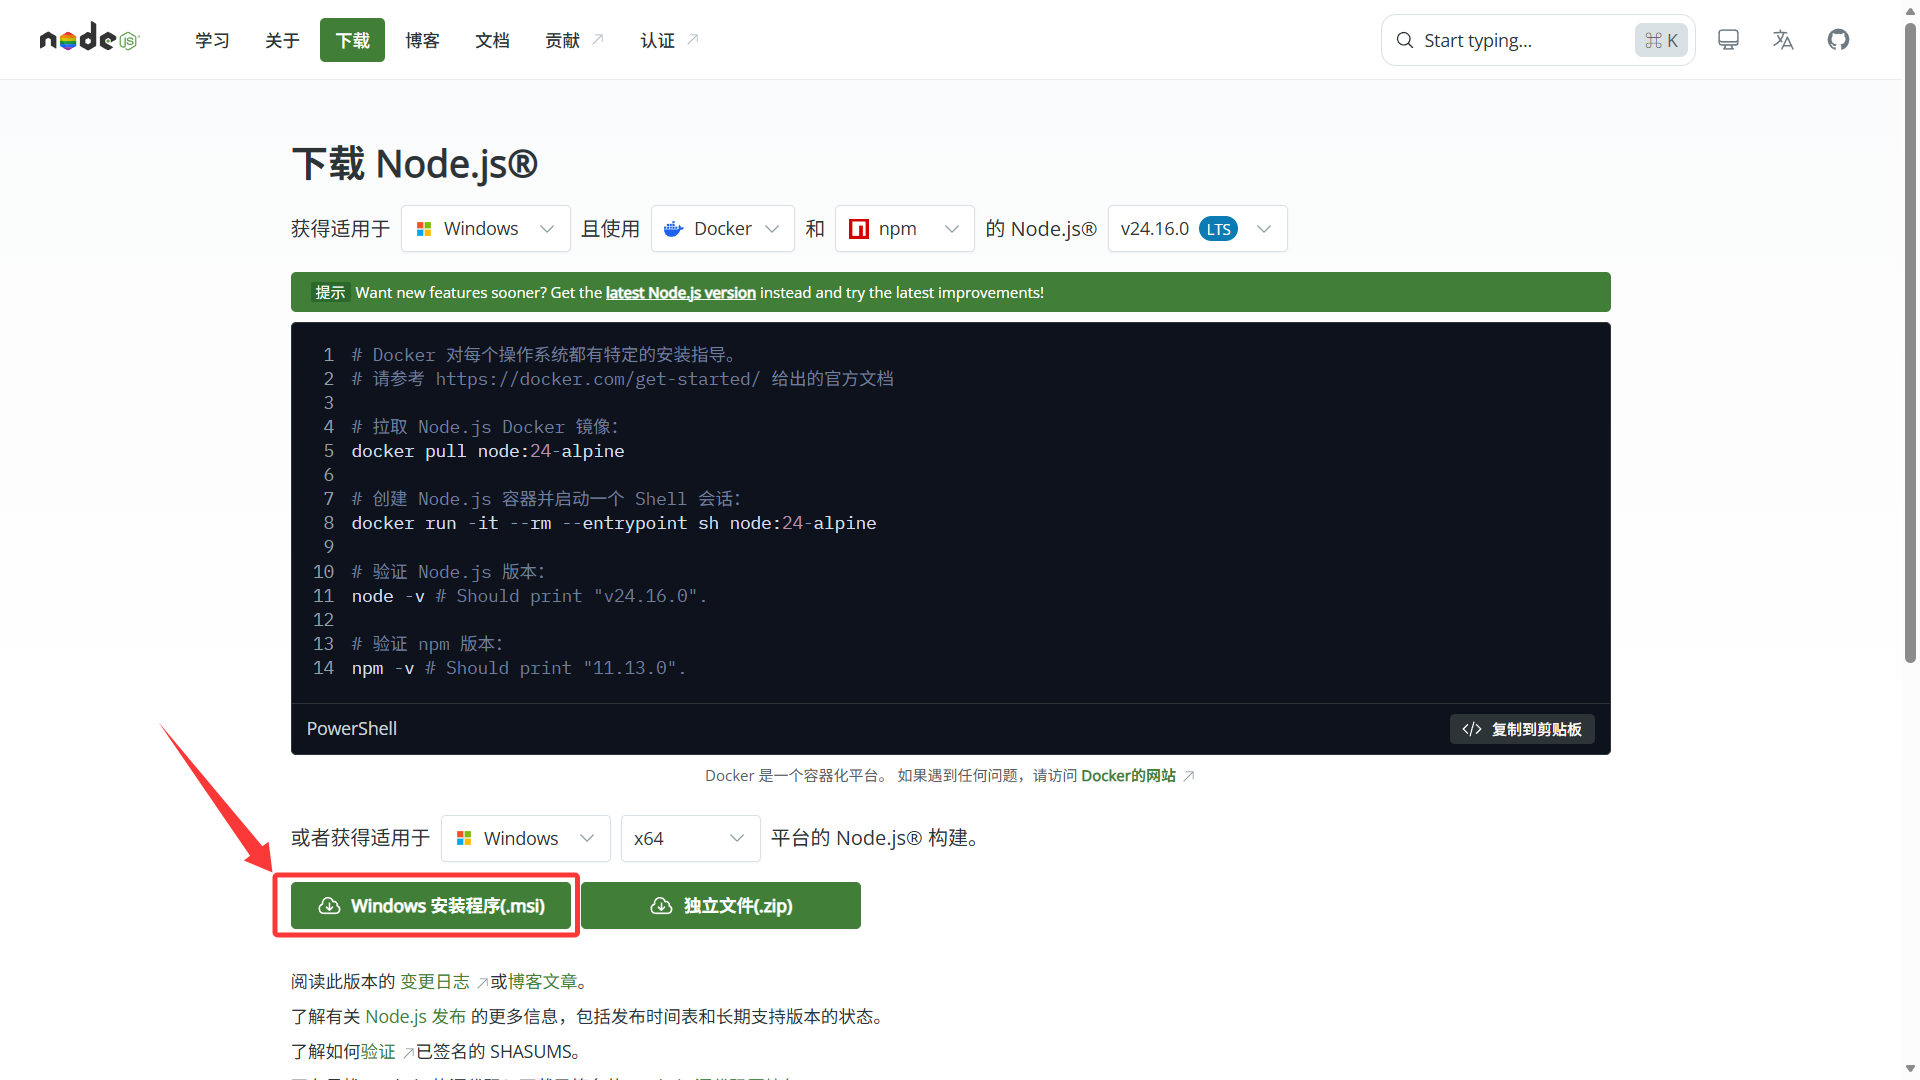This screenshot has width=1920, height=1080.
Task: Click the ⌘K shortcut badge
Action: click(x=1661, y=40)
